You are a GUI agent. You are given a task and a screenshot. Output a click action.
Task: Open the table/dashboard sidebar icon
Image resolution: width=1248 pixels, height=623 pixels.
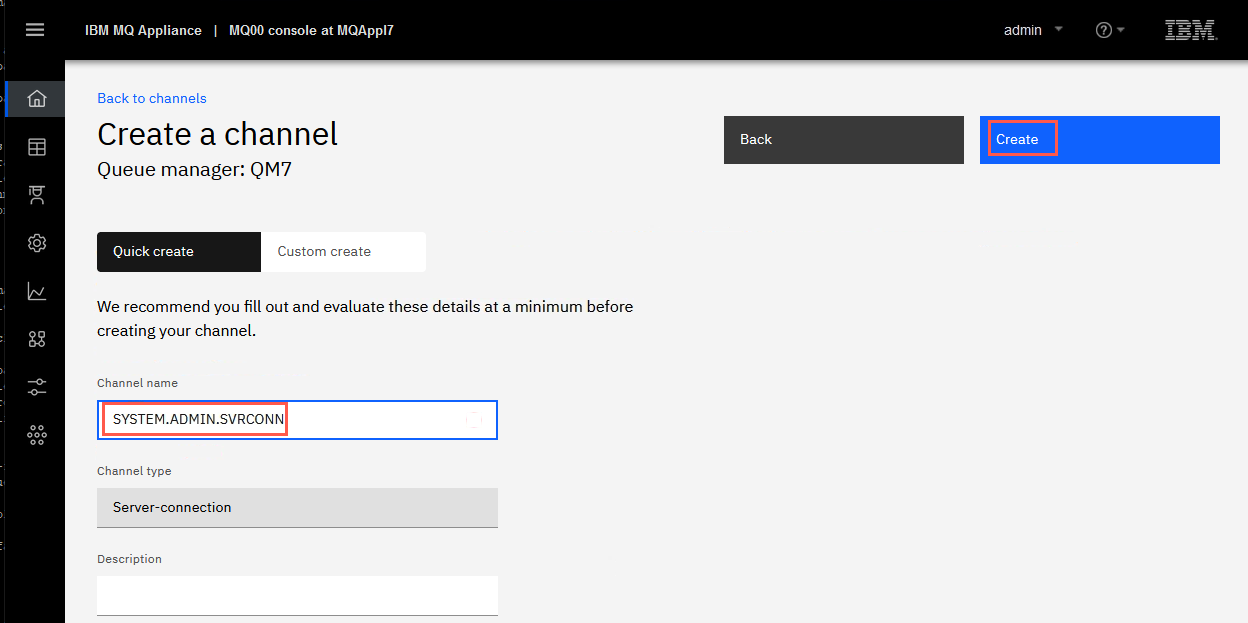click(37, 147)
